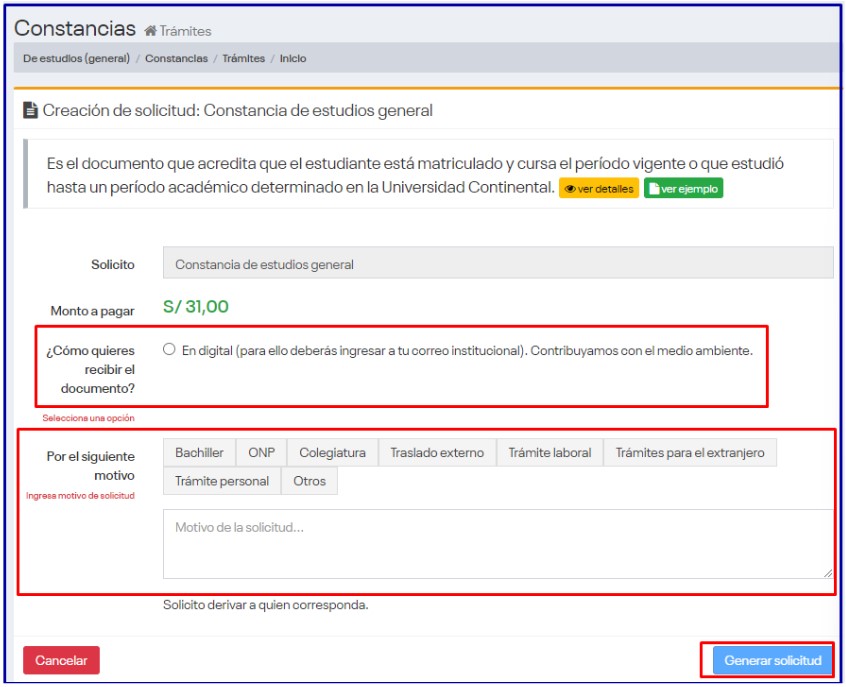The width and height of the screenshot is (846, 687).
Task: Click the home icon beside Trámites
Action: pos(151,31)
